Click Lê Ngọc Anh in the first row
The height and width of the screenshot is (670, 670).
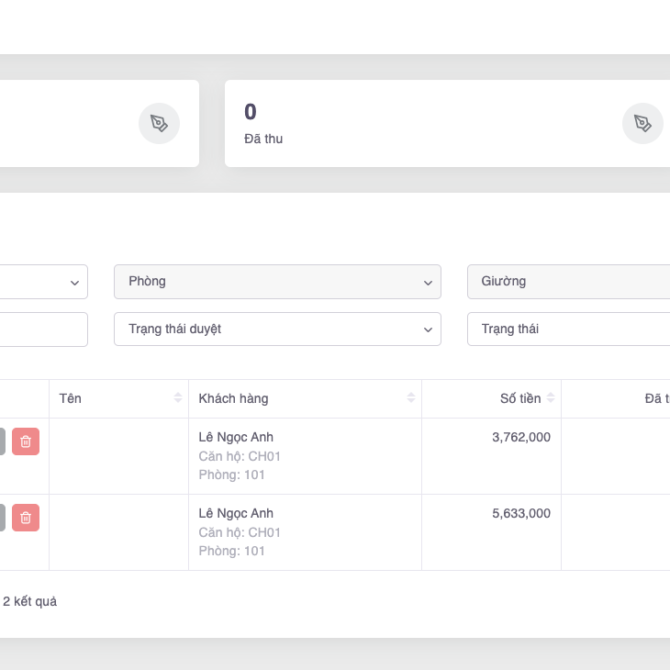coord(236,437)
